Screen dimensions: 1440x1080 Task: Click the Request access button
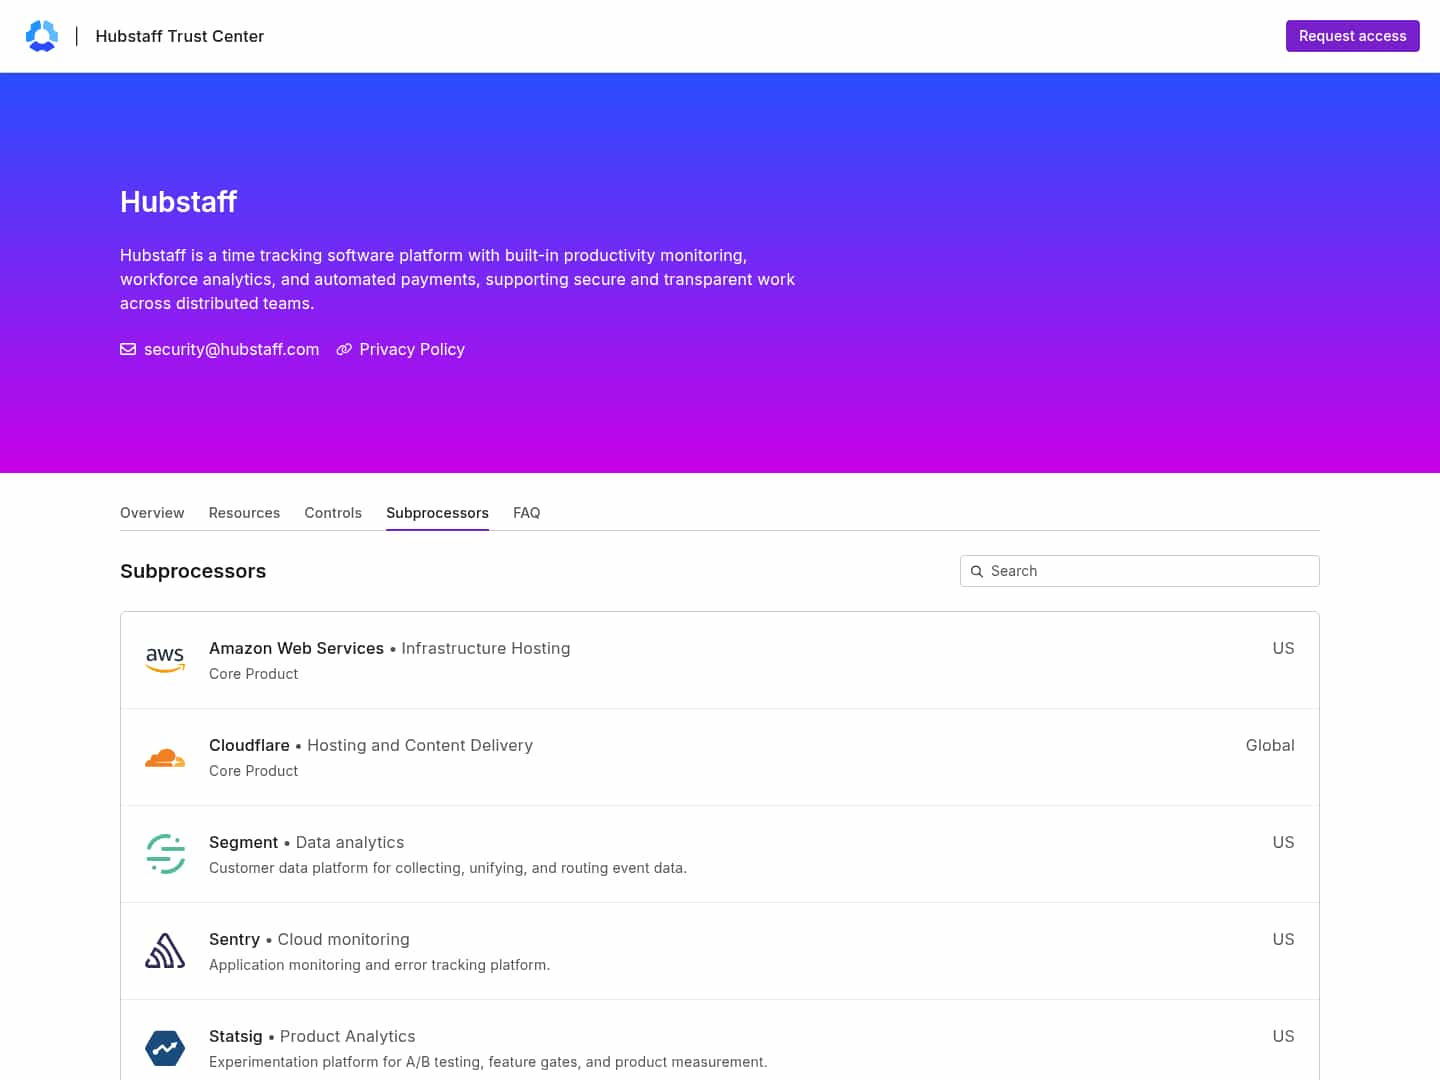(1352, 35)
